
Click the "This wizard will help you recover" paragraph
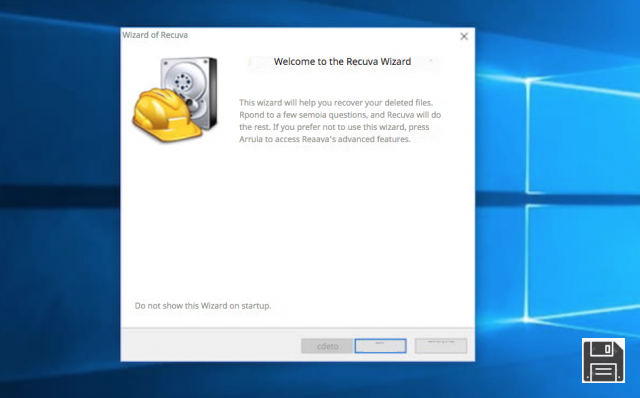tap(340, 121)
